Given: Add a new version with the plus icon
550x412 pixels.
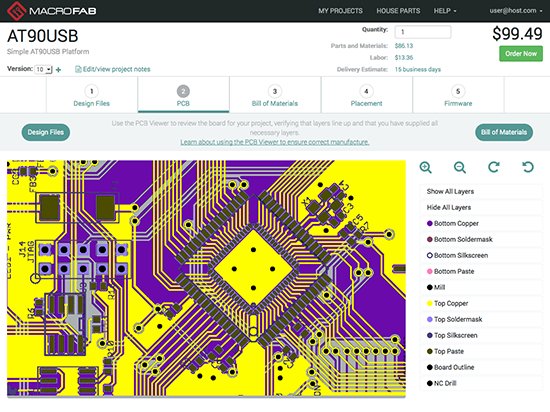Looking at the screenshot, I should point(58,70).
